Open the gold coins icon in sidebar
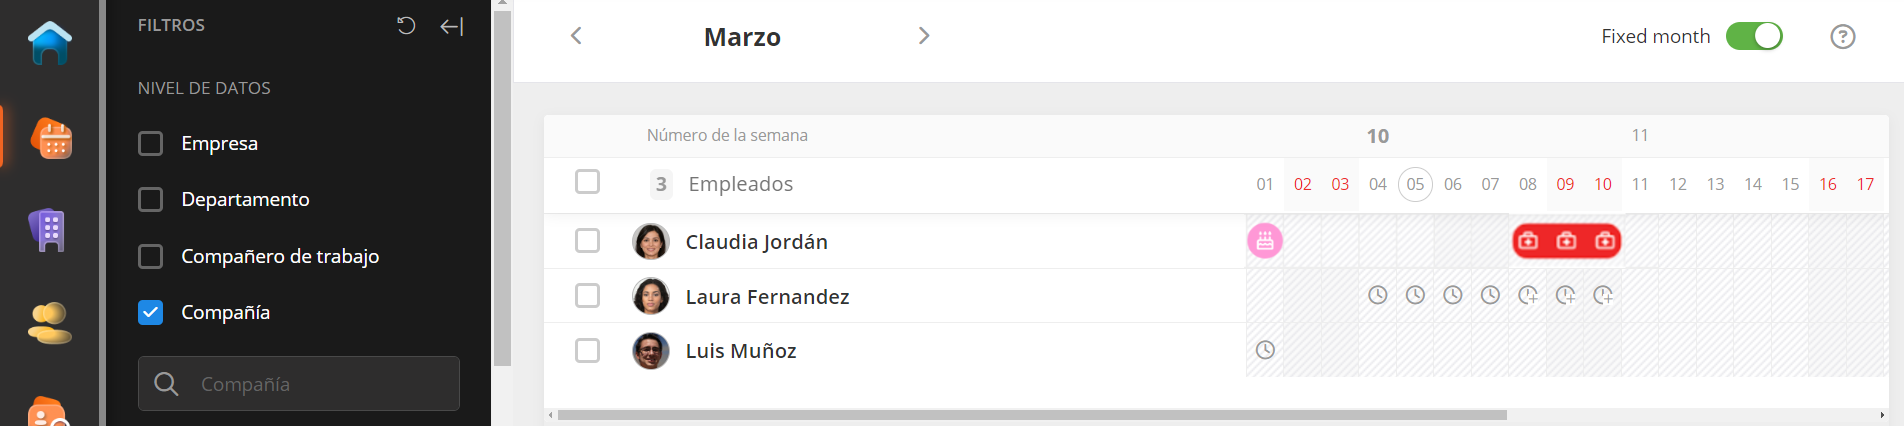The width and height of the screenshot is (1904, 426). tap(49, 322)
